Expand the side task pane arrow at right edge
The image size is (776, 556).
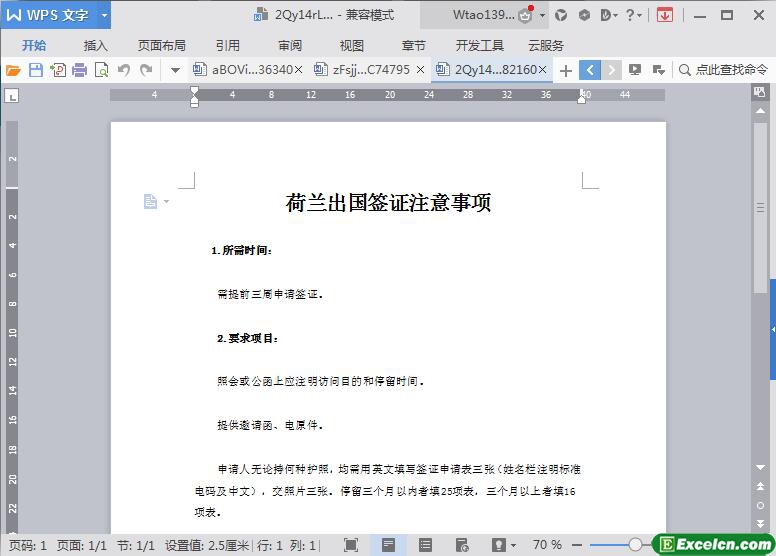[773, 329]
